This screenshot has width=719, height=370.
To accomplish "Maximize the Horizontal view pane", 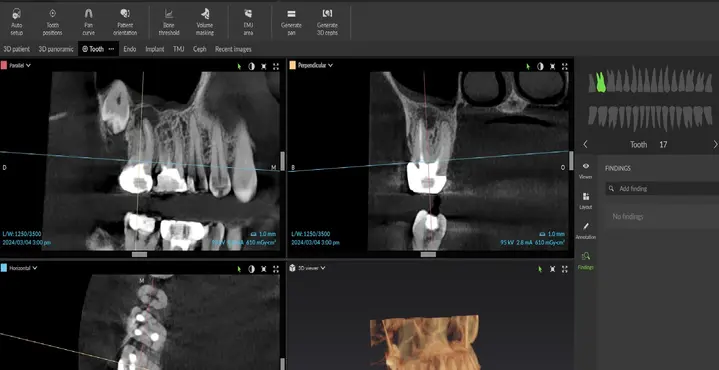I will (276, 269).
